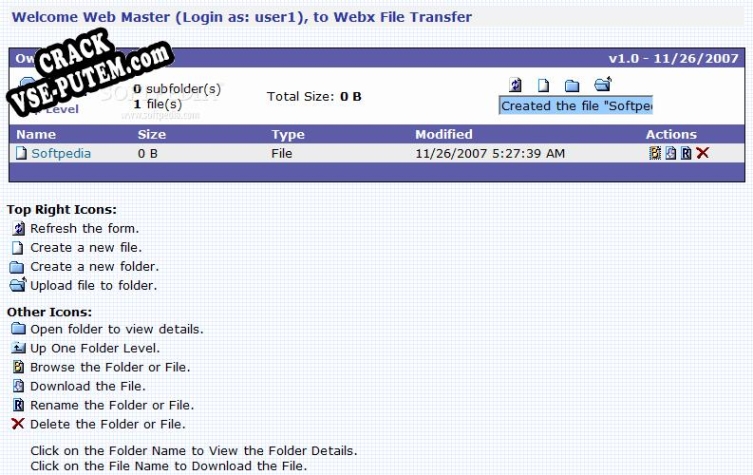Click the version text v1.0 - 11/26/2007

[x=673, y=59]
